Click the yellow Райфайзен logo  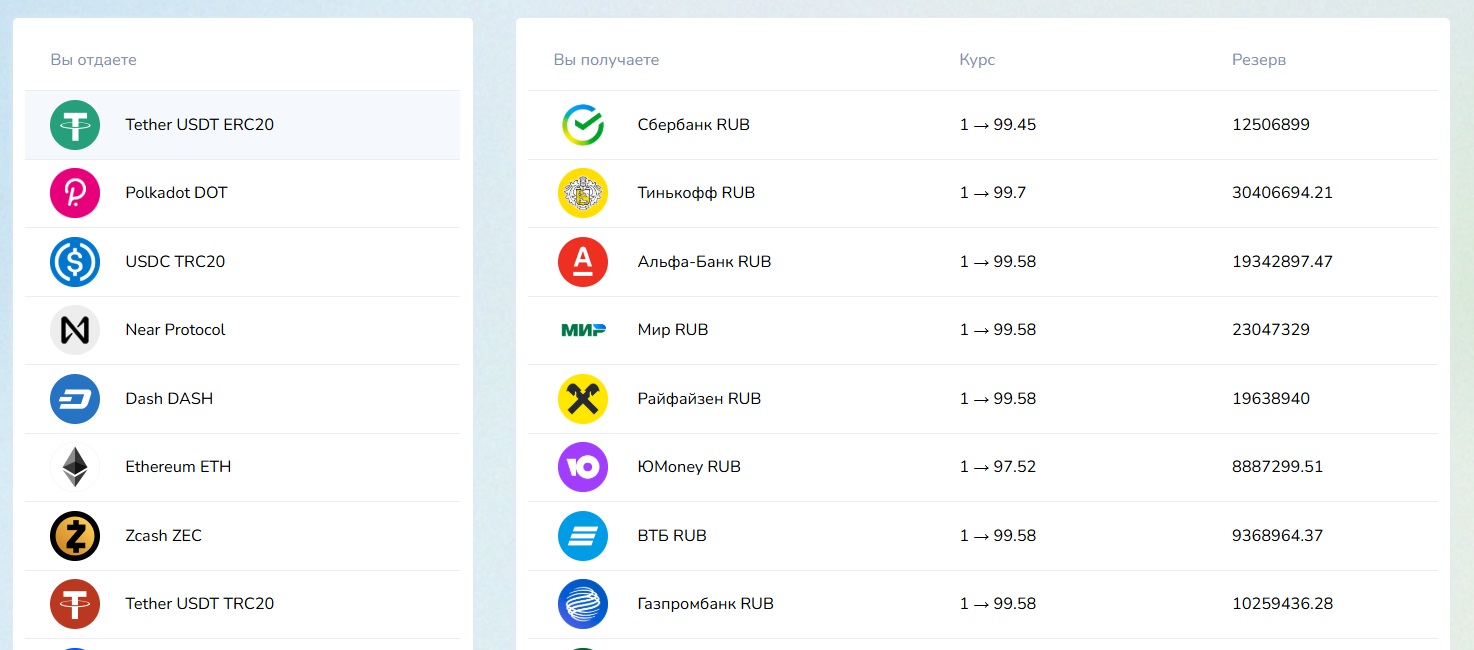pyautogui.click(x=583, y=399)
